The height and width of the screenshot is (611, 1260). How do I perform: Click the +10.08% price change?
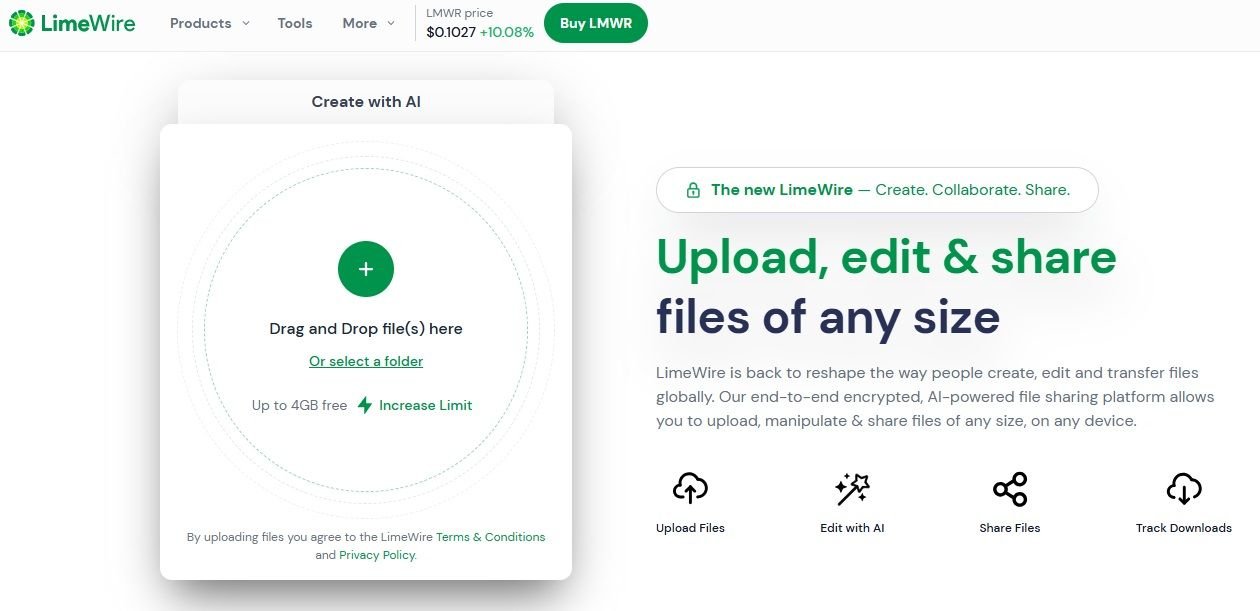507,32
